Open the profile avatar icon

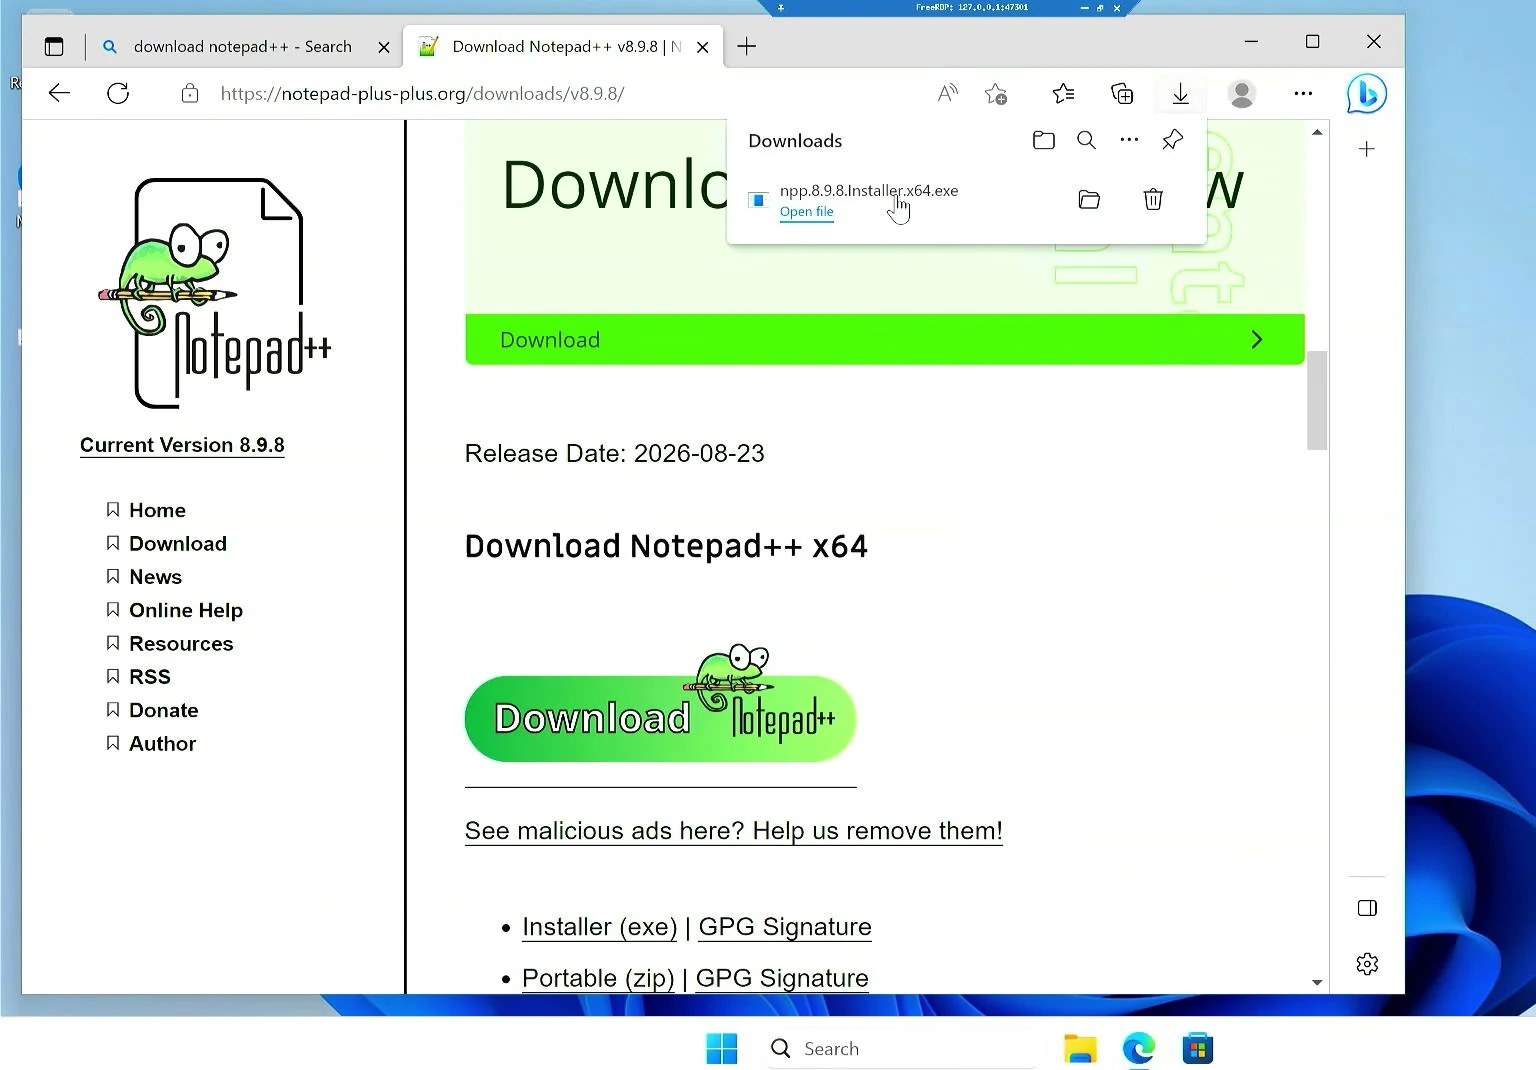point(1242,93)
